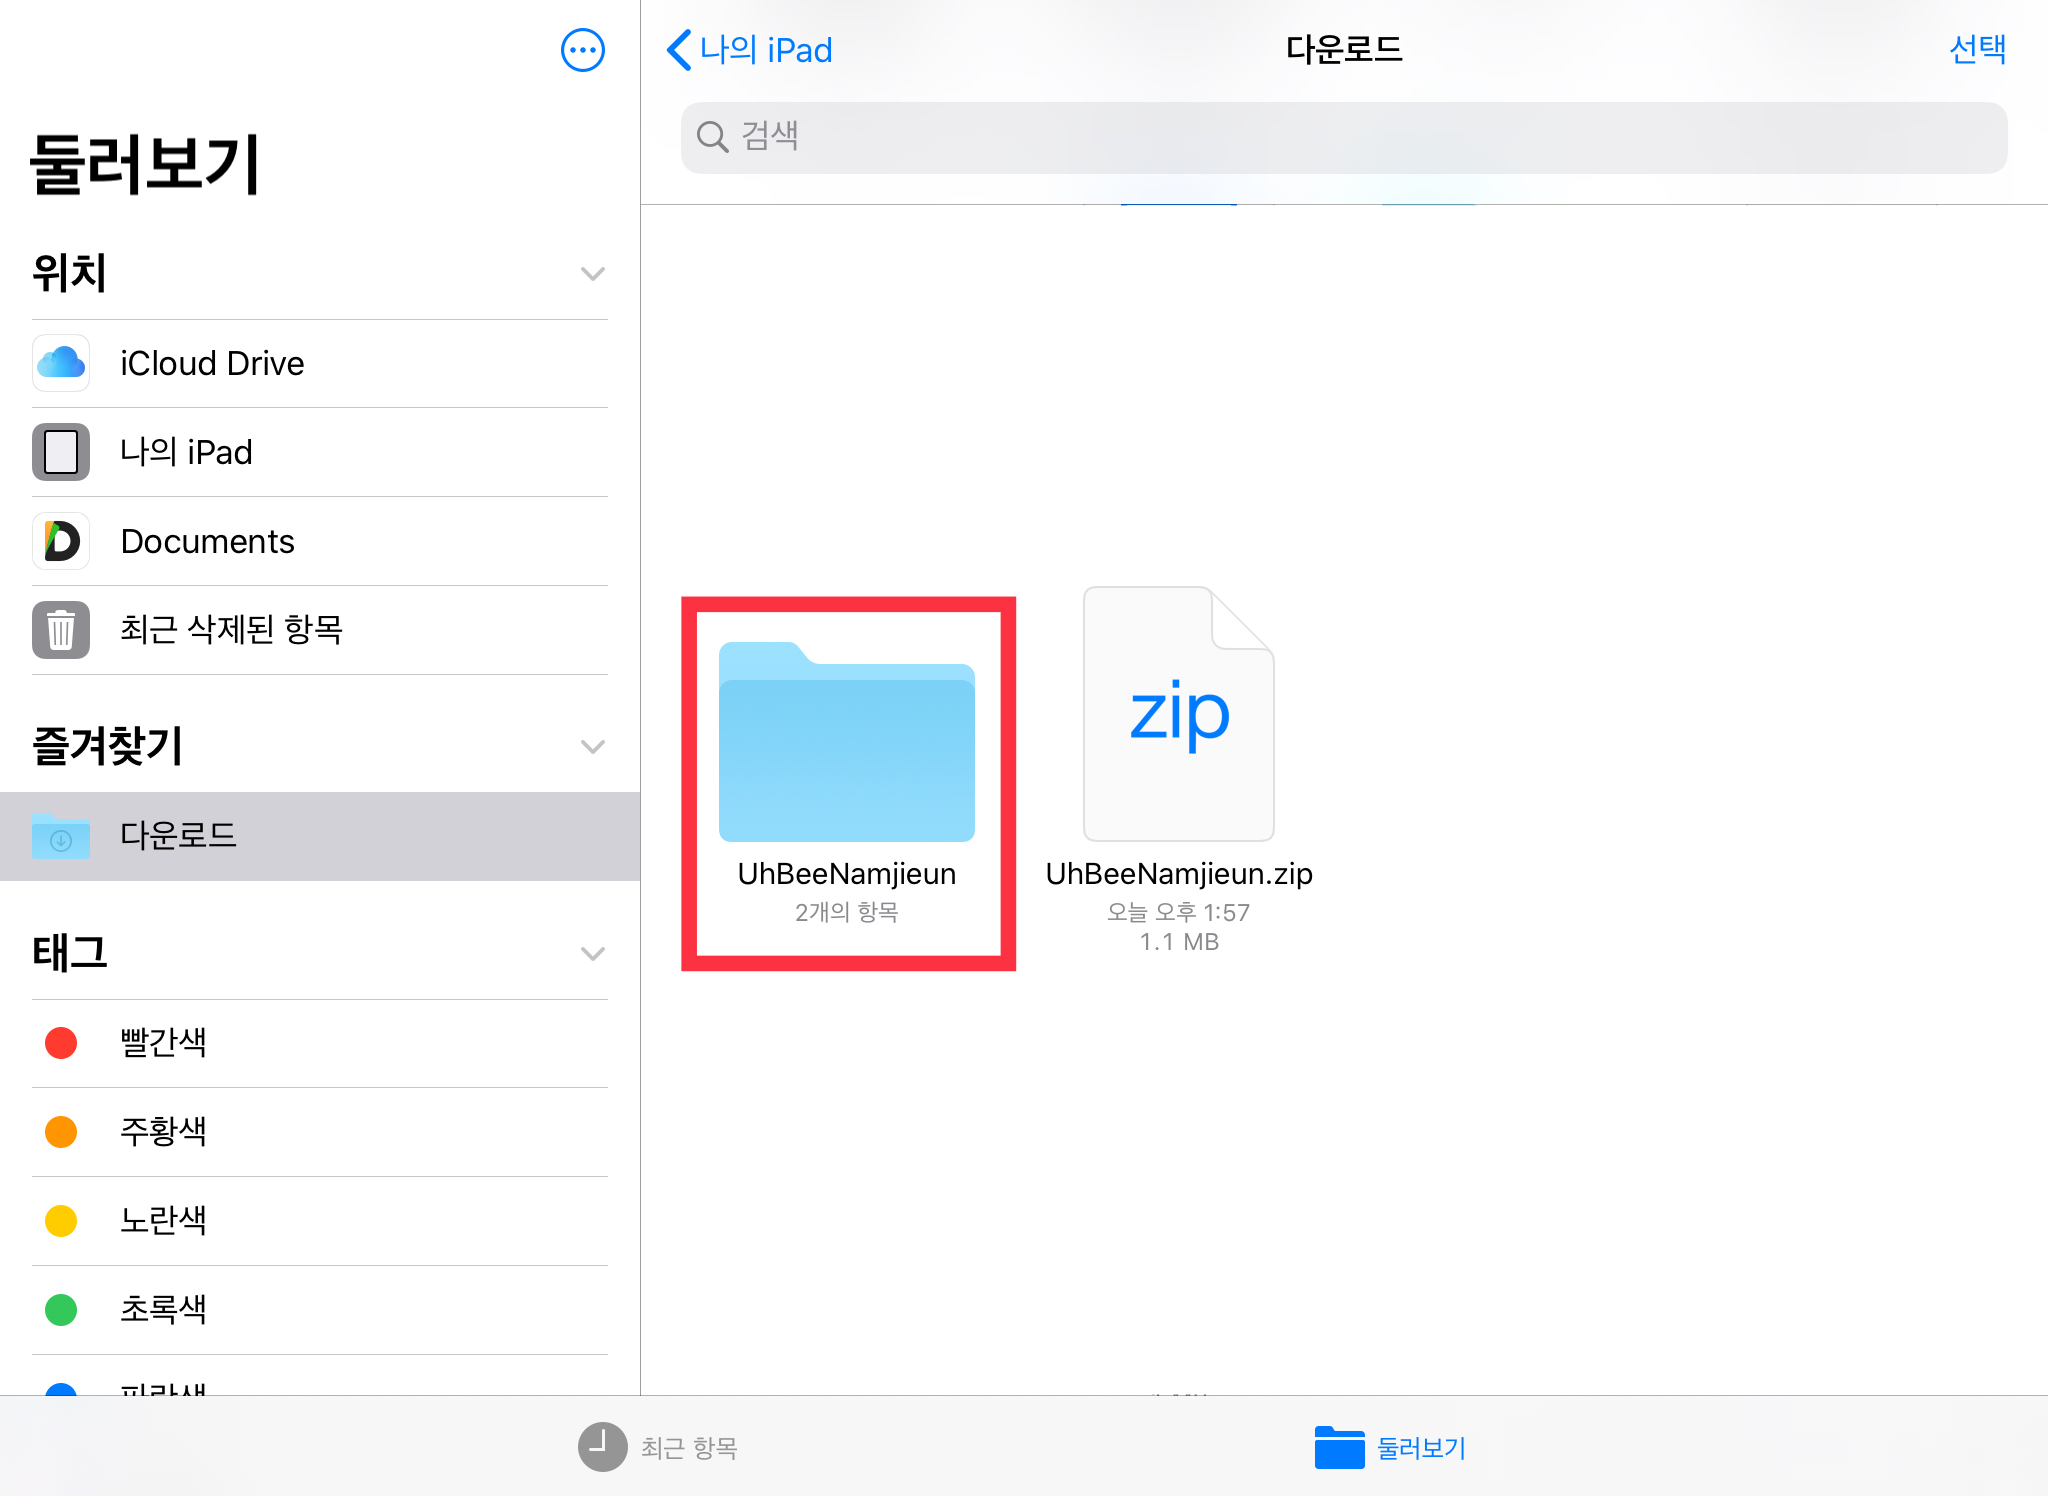This screenshot has width=2048, height=1496.
Task: Collapse the 태그 section chevron
Action: 592,954
